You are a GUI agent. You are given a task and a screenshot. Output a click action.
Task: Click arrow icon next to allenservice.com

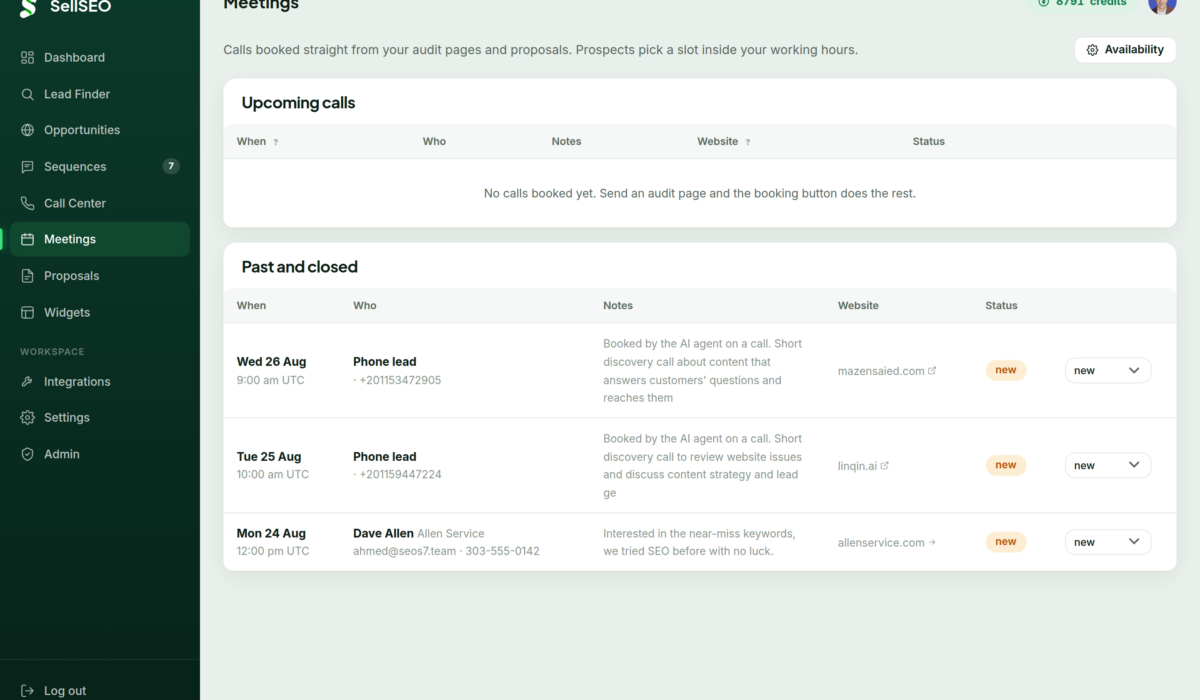933,542
